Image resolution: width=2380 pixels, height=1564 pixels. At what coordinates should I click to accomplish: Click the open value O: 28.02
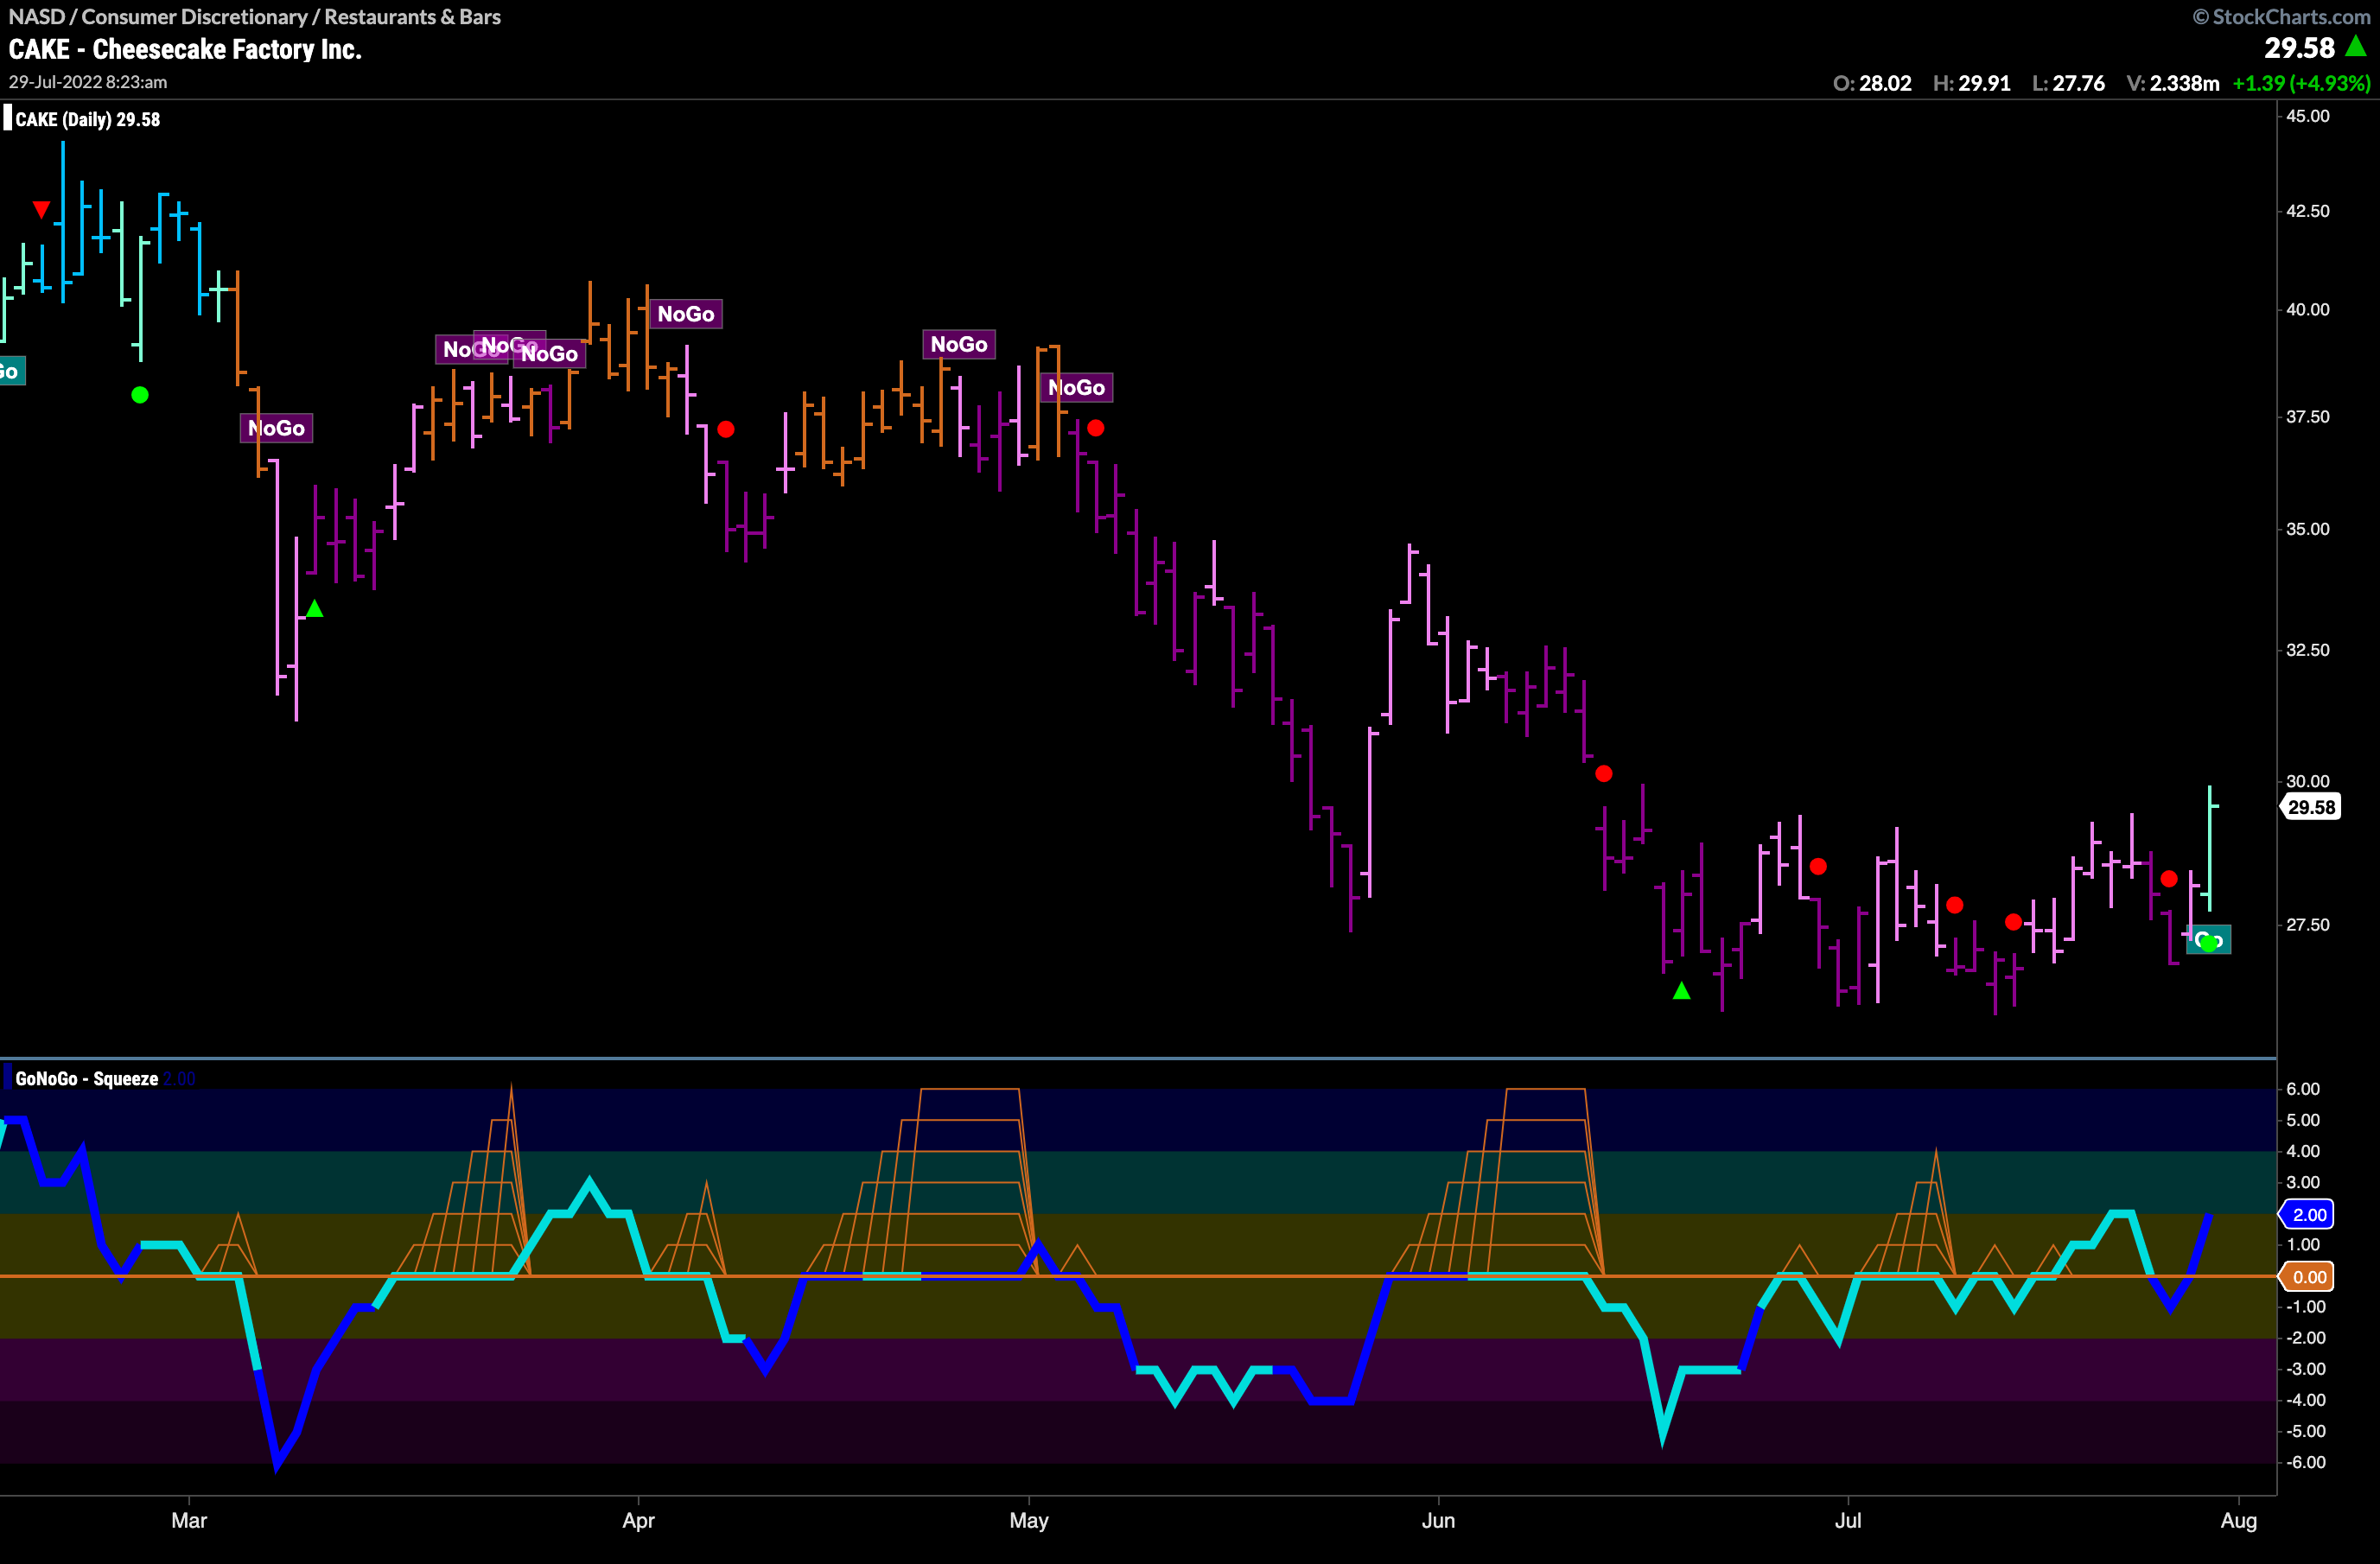coord(1872,83)
